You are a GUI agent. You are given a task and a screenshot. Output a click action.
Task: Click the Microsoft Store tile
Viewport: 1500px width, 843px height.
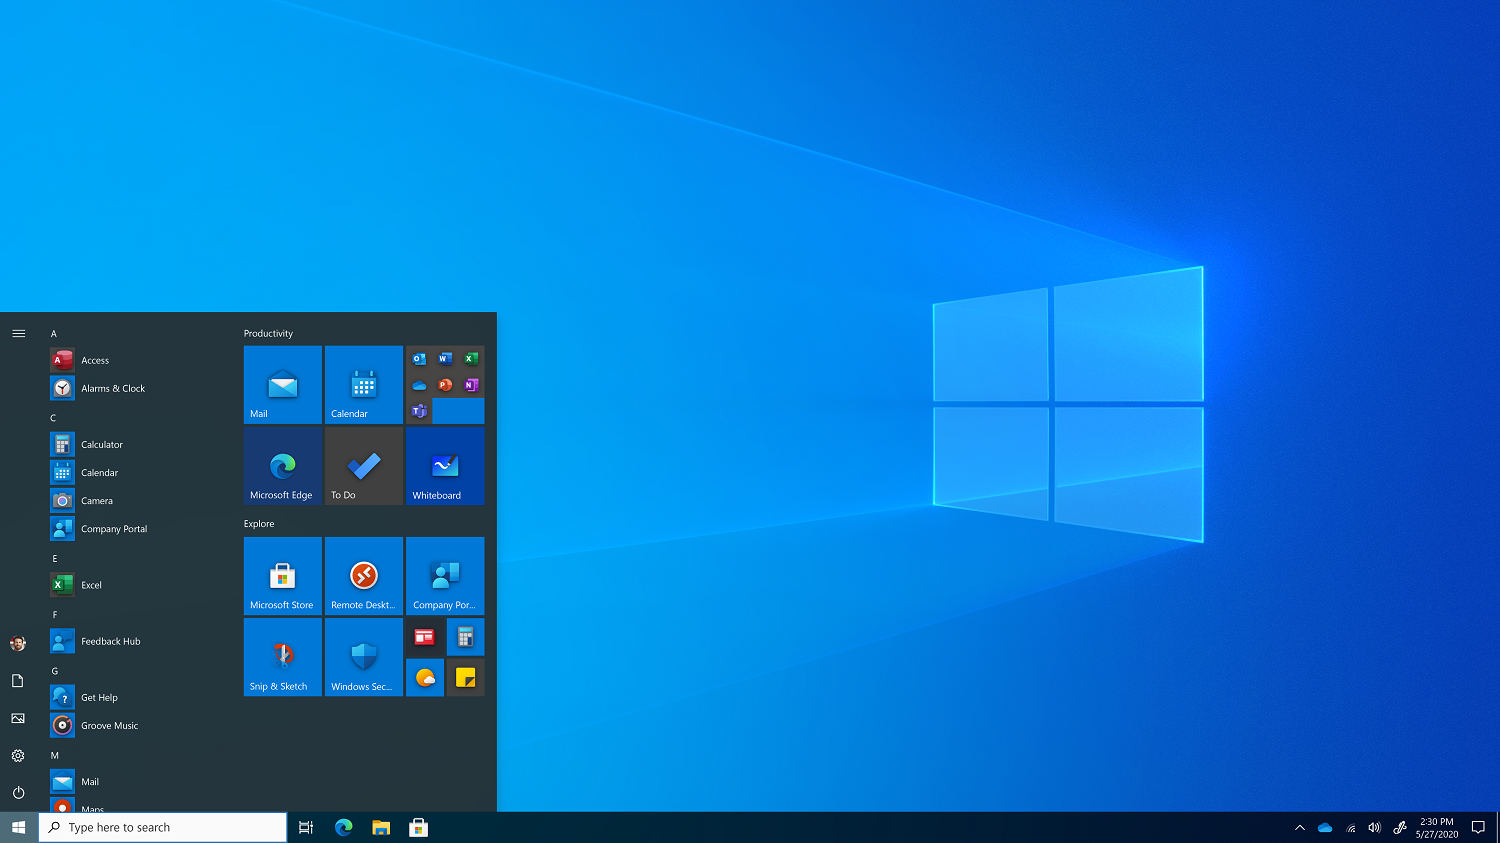283,576
